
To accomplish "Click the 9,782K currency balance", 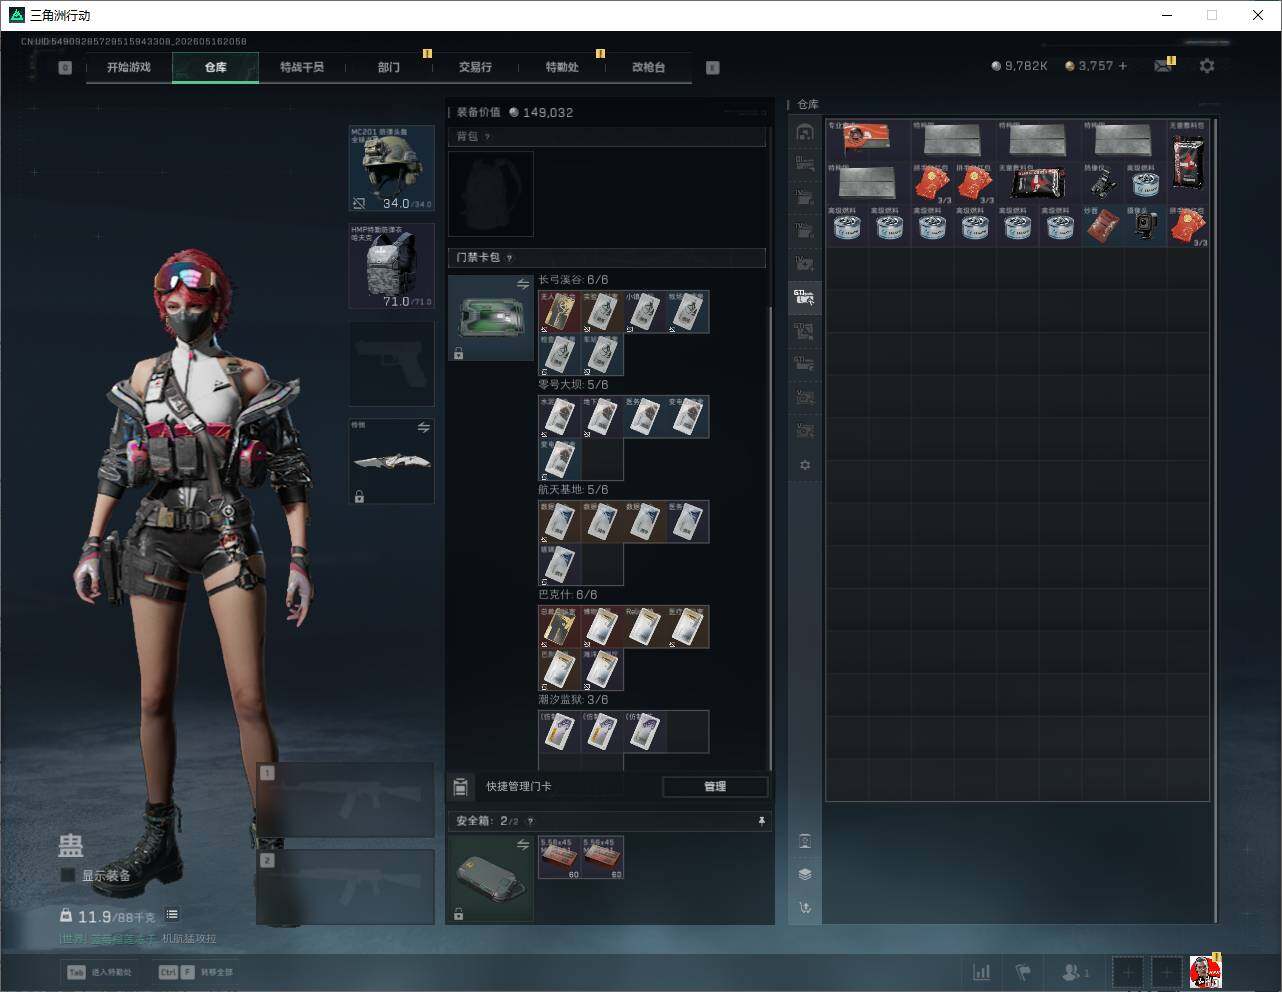I will [1019, 66].
